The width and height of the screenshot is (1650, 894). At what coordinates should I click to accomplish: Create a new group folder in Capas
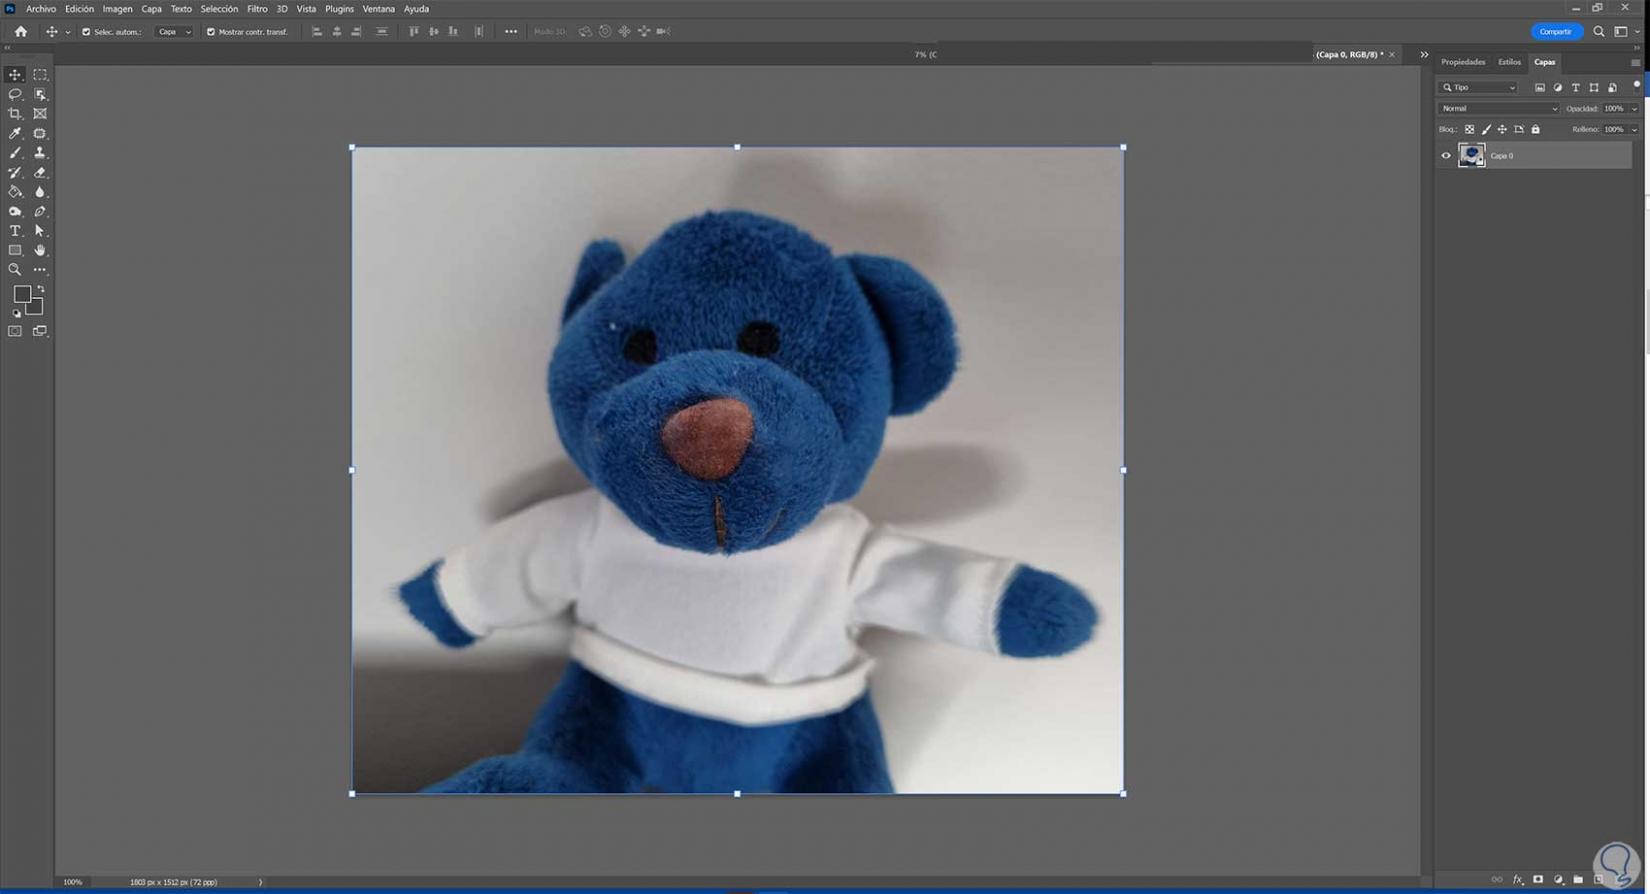(x=1578, y=880)
